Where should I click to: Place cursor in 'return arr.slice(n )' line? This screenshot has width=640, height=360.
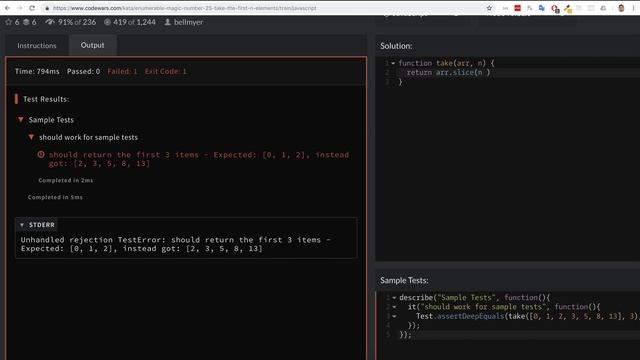pos(448,72)
